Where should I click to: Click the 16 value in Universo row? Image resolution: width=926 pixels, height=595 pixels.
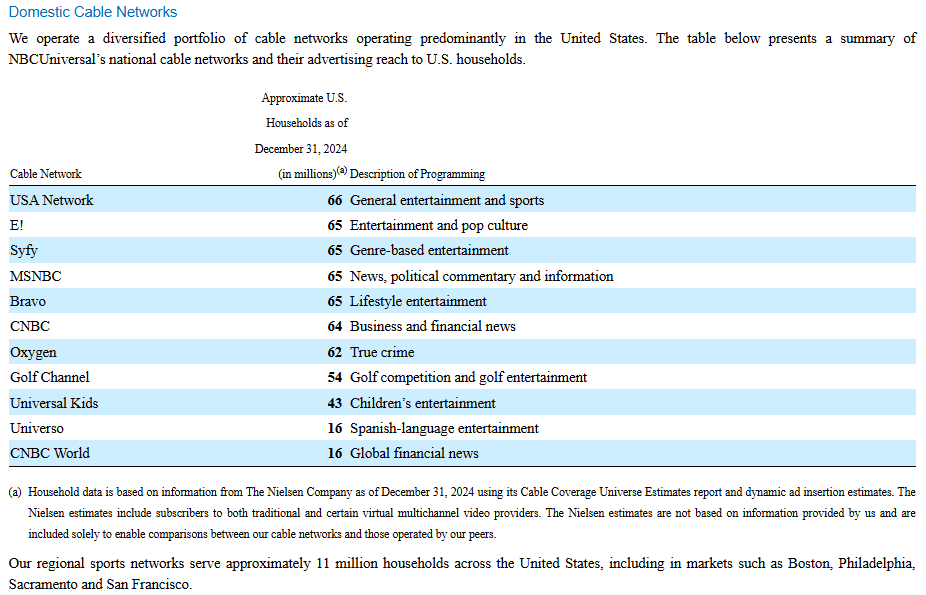point(335,428)
